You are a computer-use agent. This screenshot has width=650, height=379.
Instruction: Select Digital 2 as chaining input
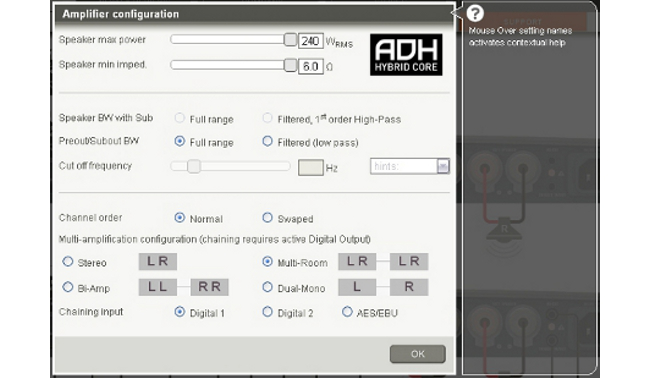268,312
